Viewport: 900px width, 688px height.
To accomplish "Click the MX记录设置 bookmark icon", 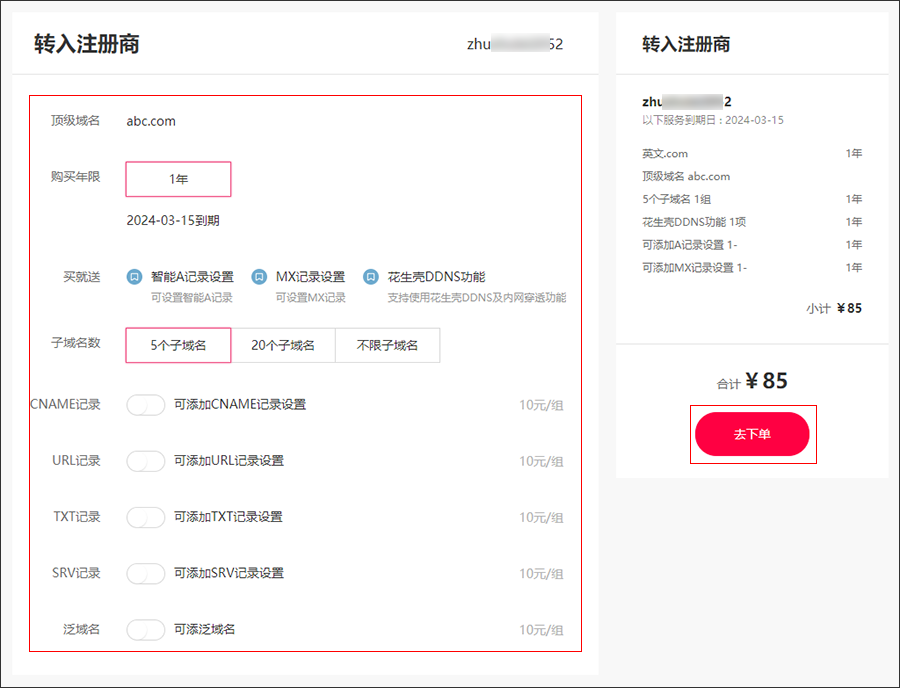I will pyautogui.click(x=259, y=277).
